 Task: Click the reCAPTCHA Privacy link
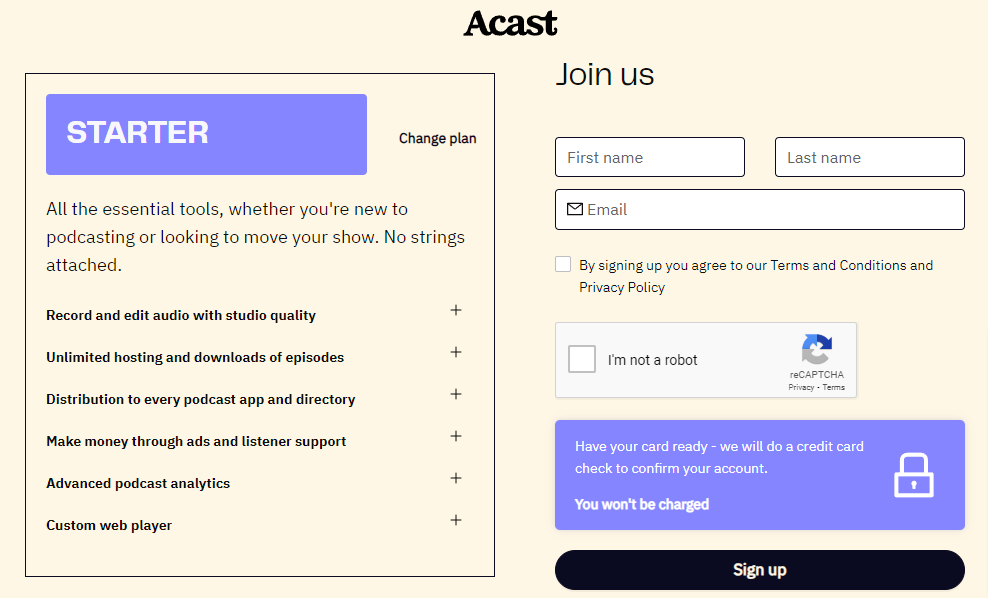coord(801,388)
